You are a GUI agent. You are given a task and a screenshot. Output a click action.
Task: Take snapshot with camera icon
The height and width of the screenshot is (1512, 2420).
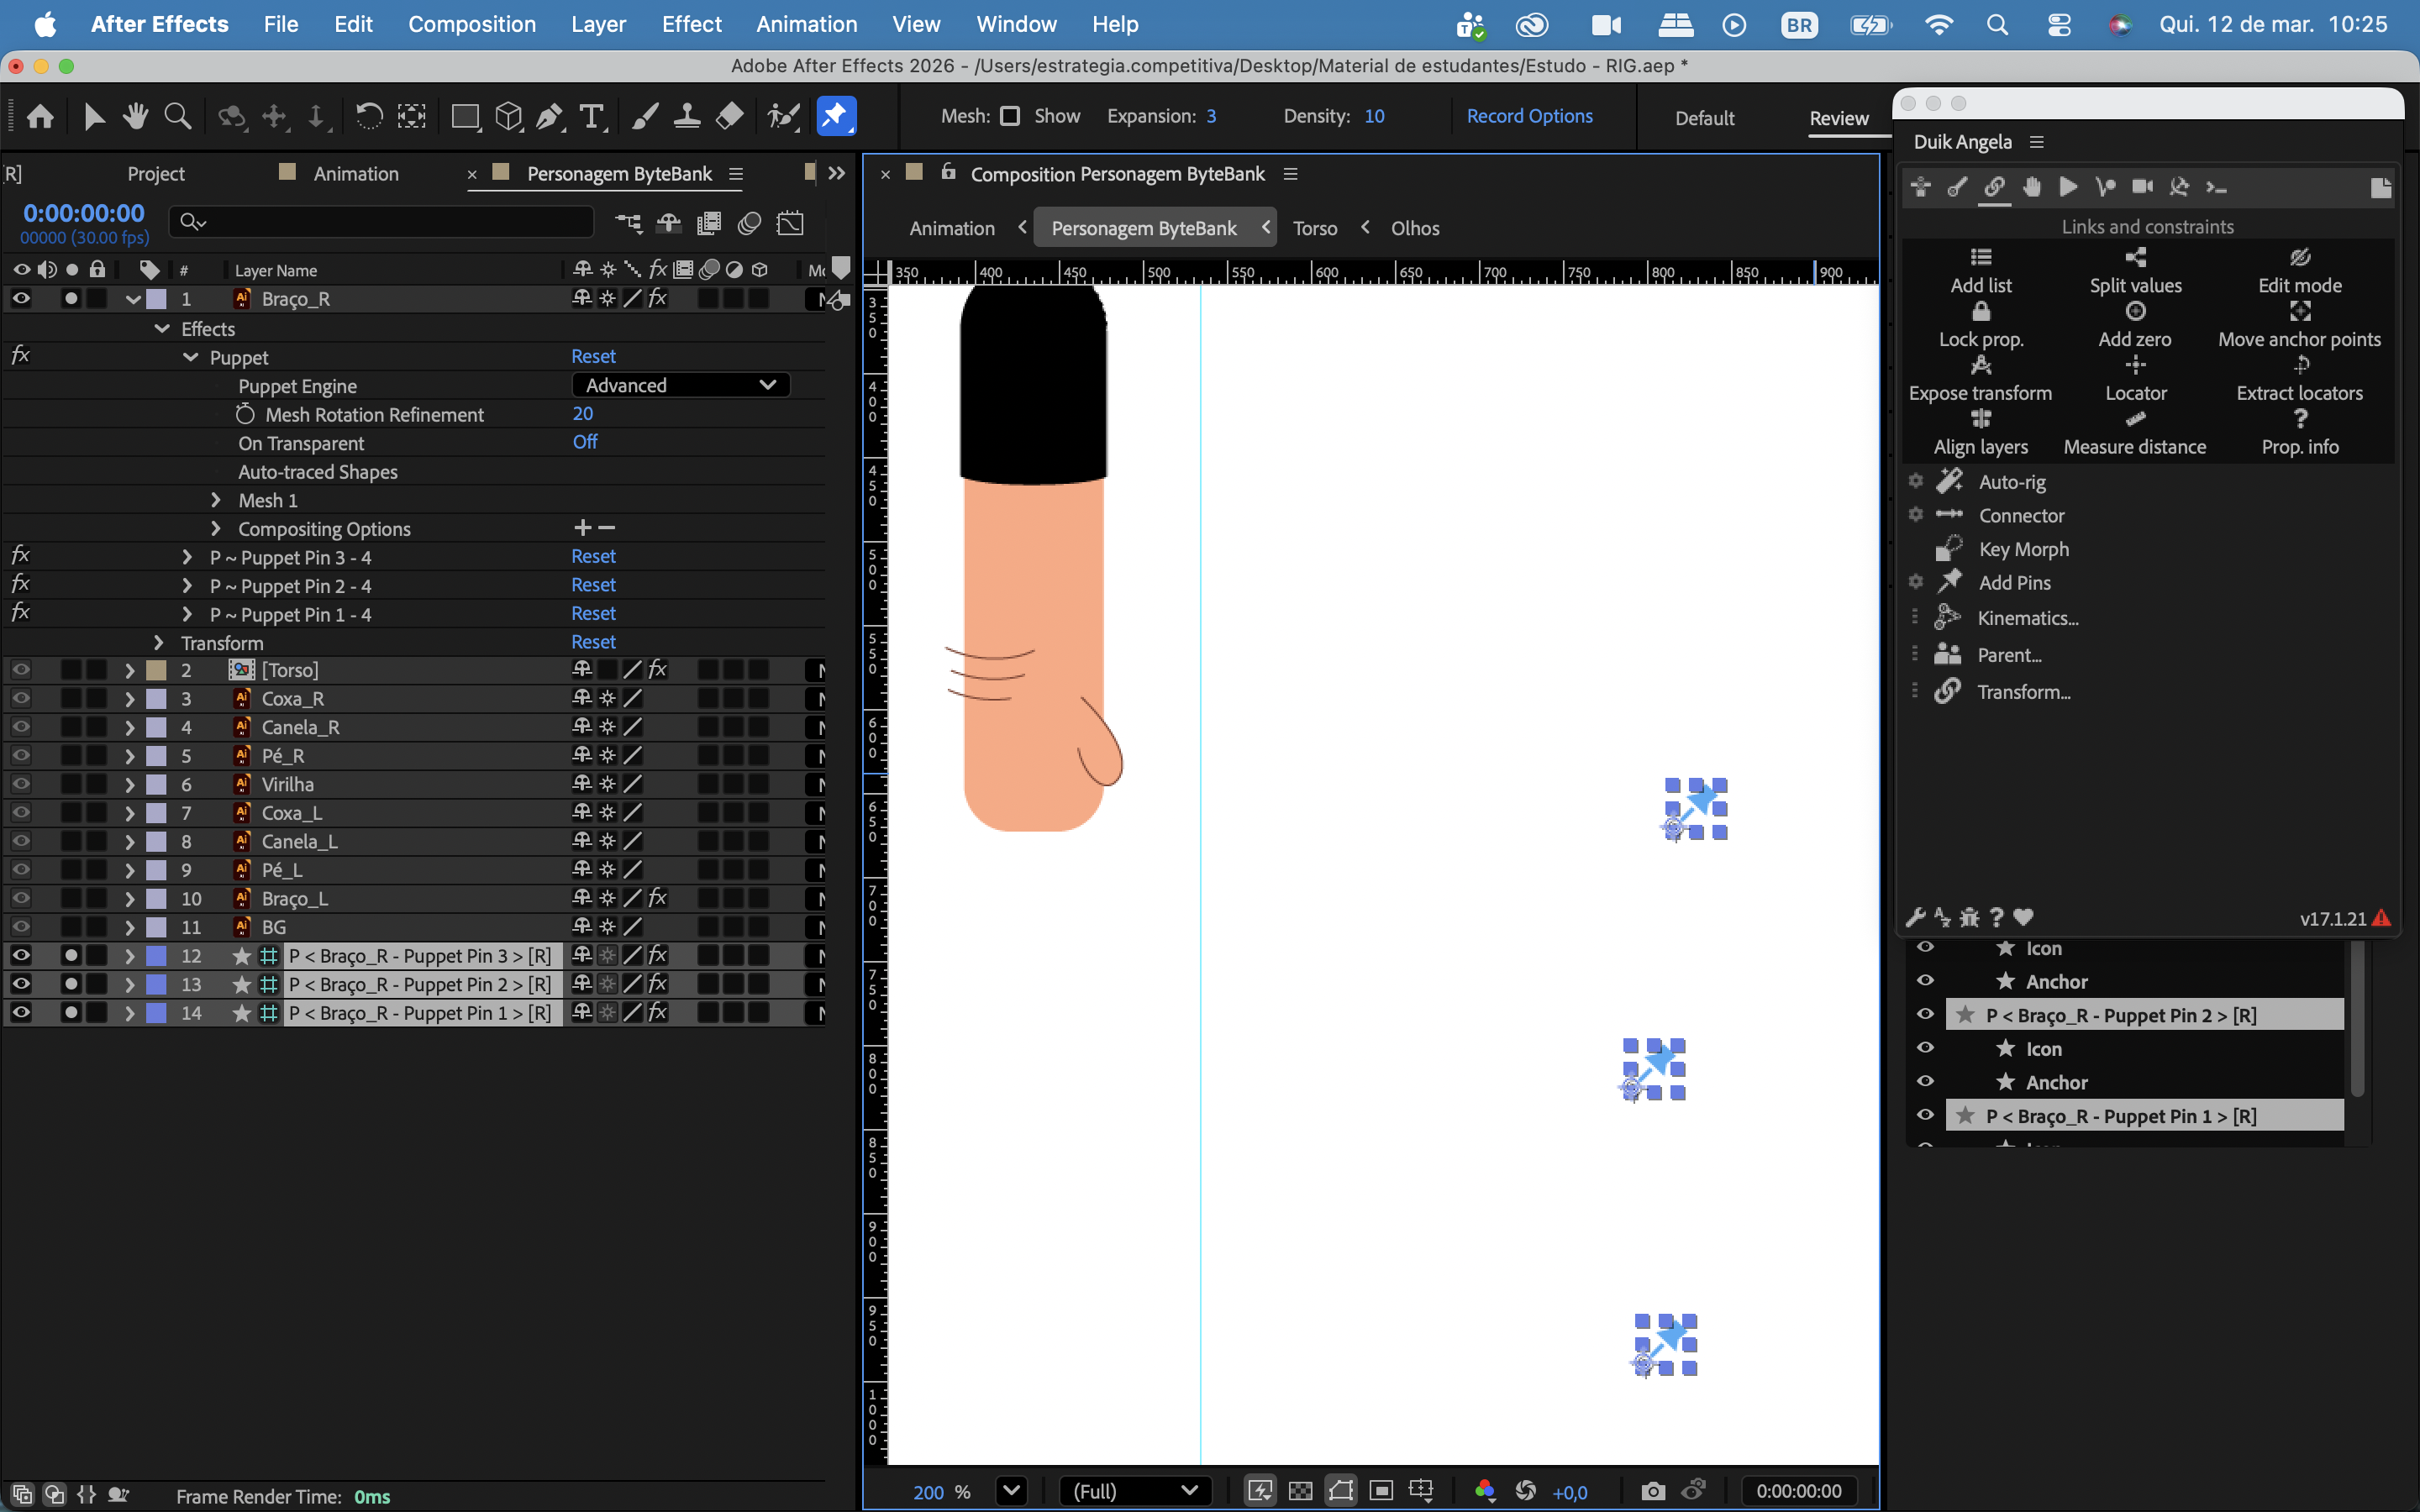(1653, 1491)
